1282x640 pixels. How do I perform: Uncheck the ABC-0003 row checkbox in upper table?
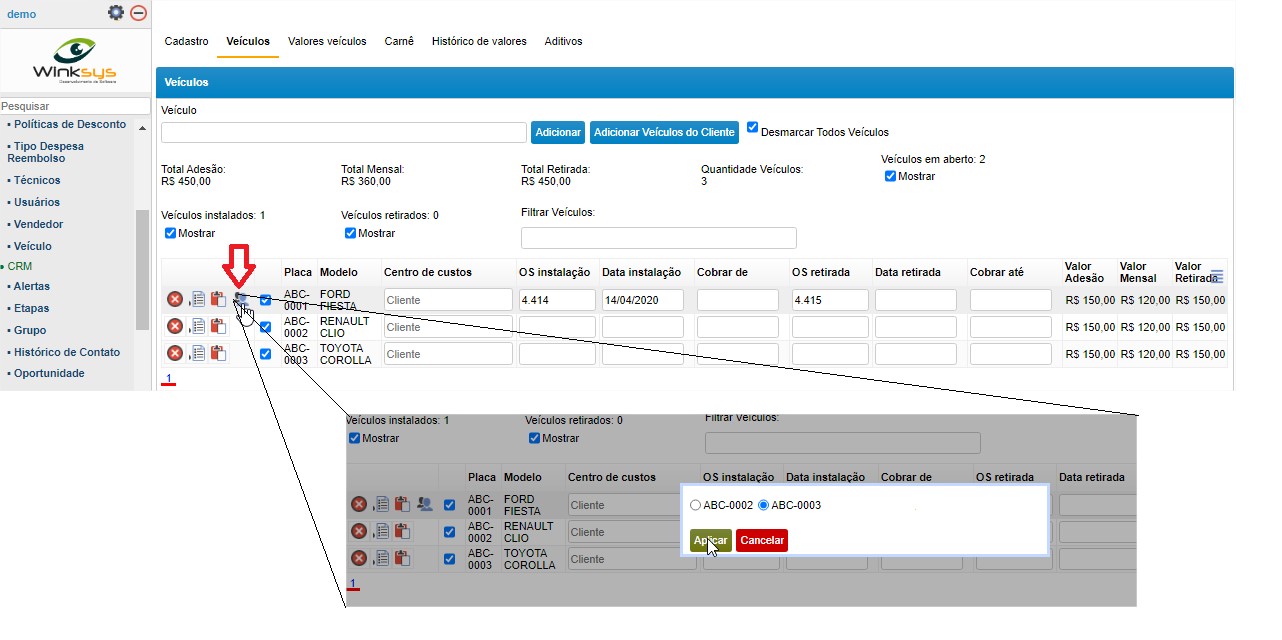(265, 353)
